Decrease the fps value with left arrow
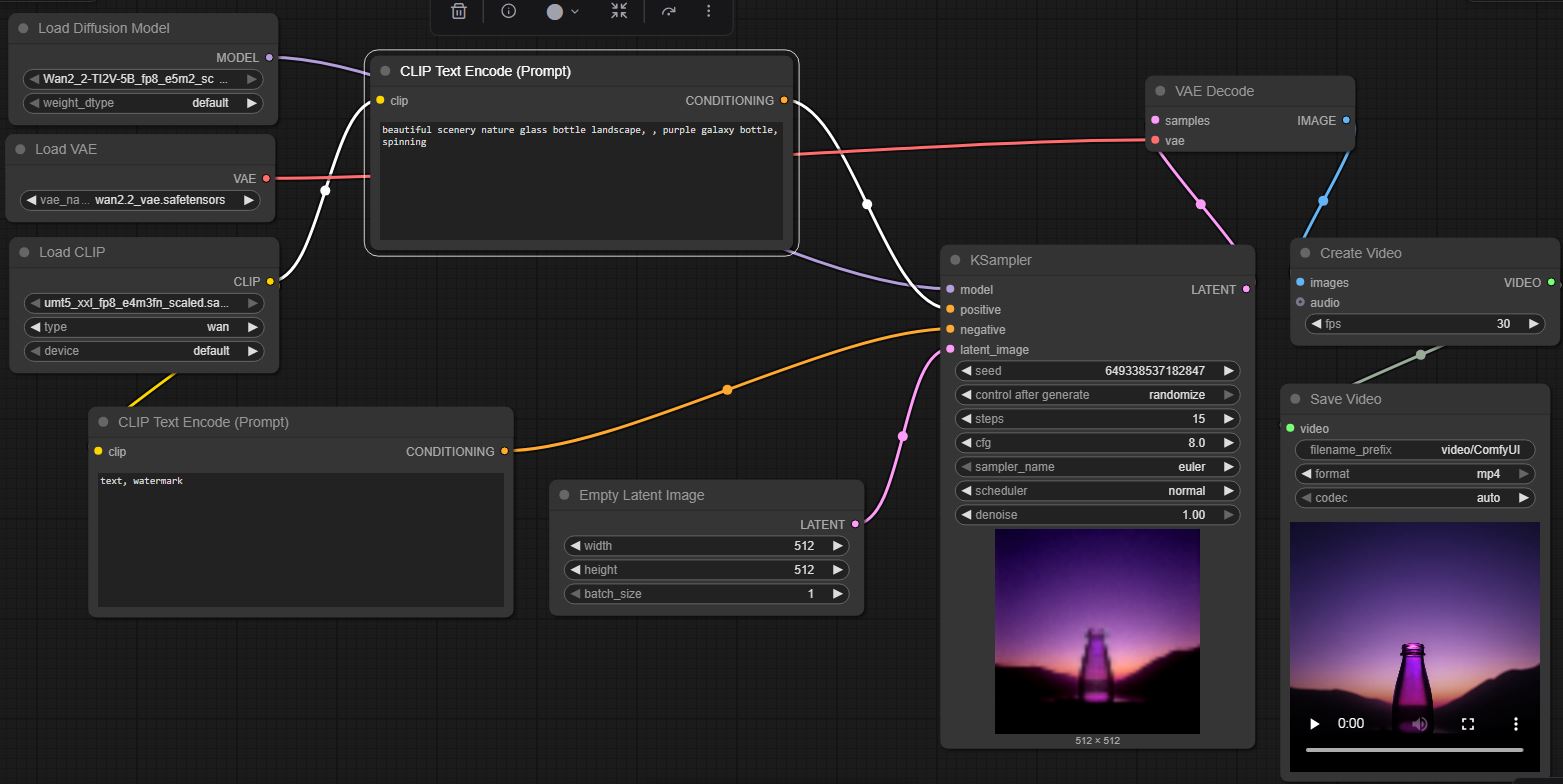 point(1314,324)
